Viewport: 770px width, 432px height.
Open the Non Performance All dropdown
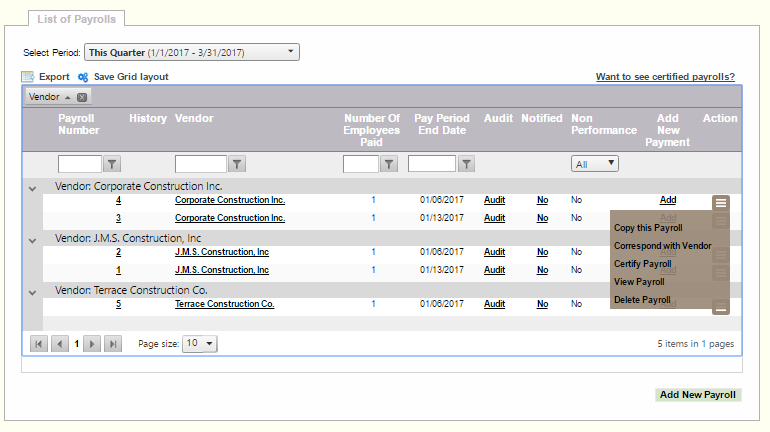(595, 164)
